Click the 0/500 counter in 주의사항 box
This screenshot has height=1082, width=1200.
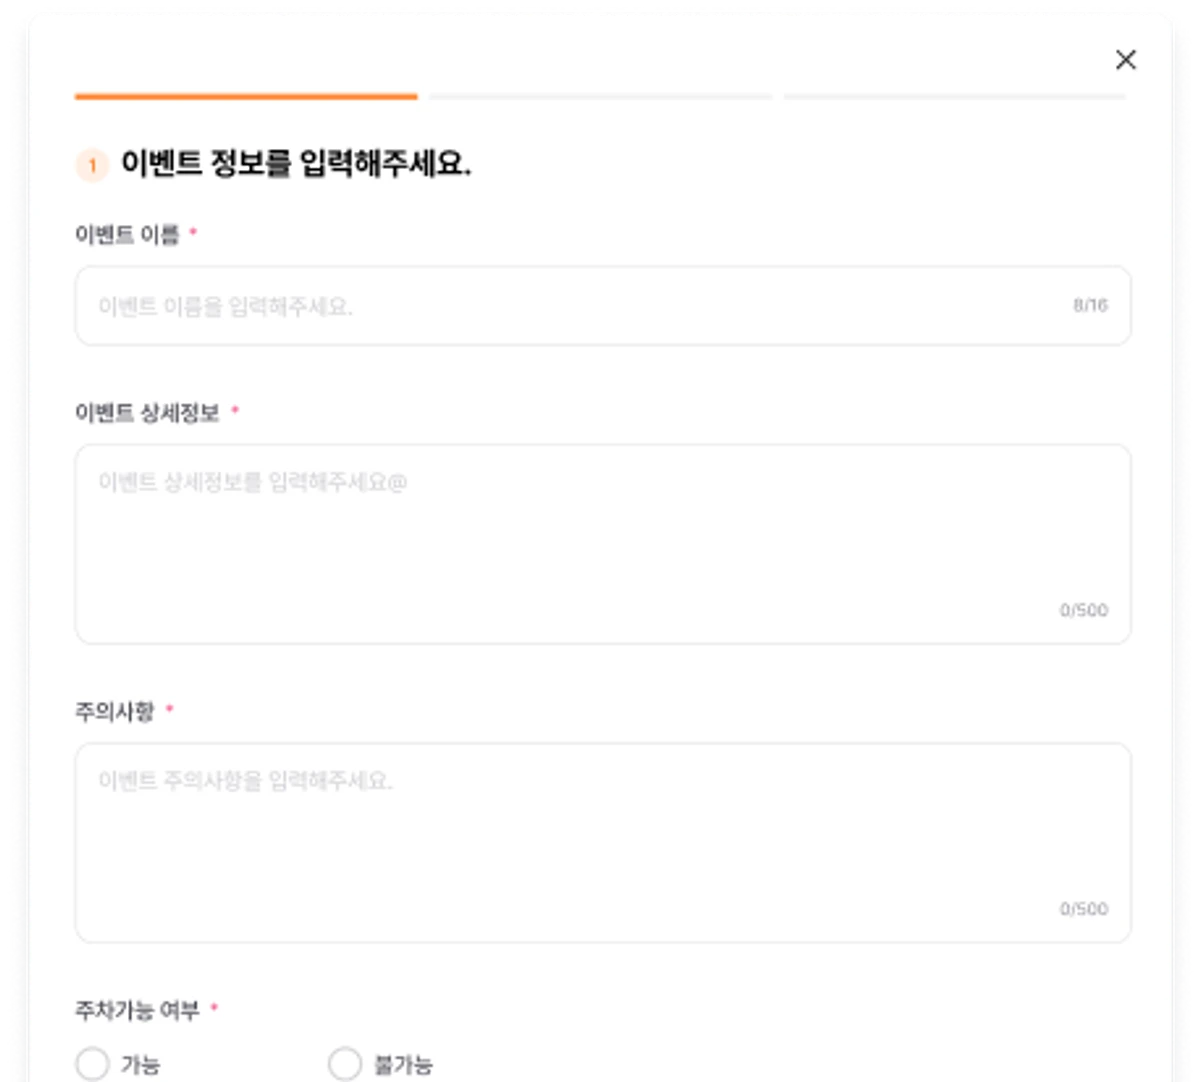click(x=1084, y=909)
